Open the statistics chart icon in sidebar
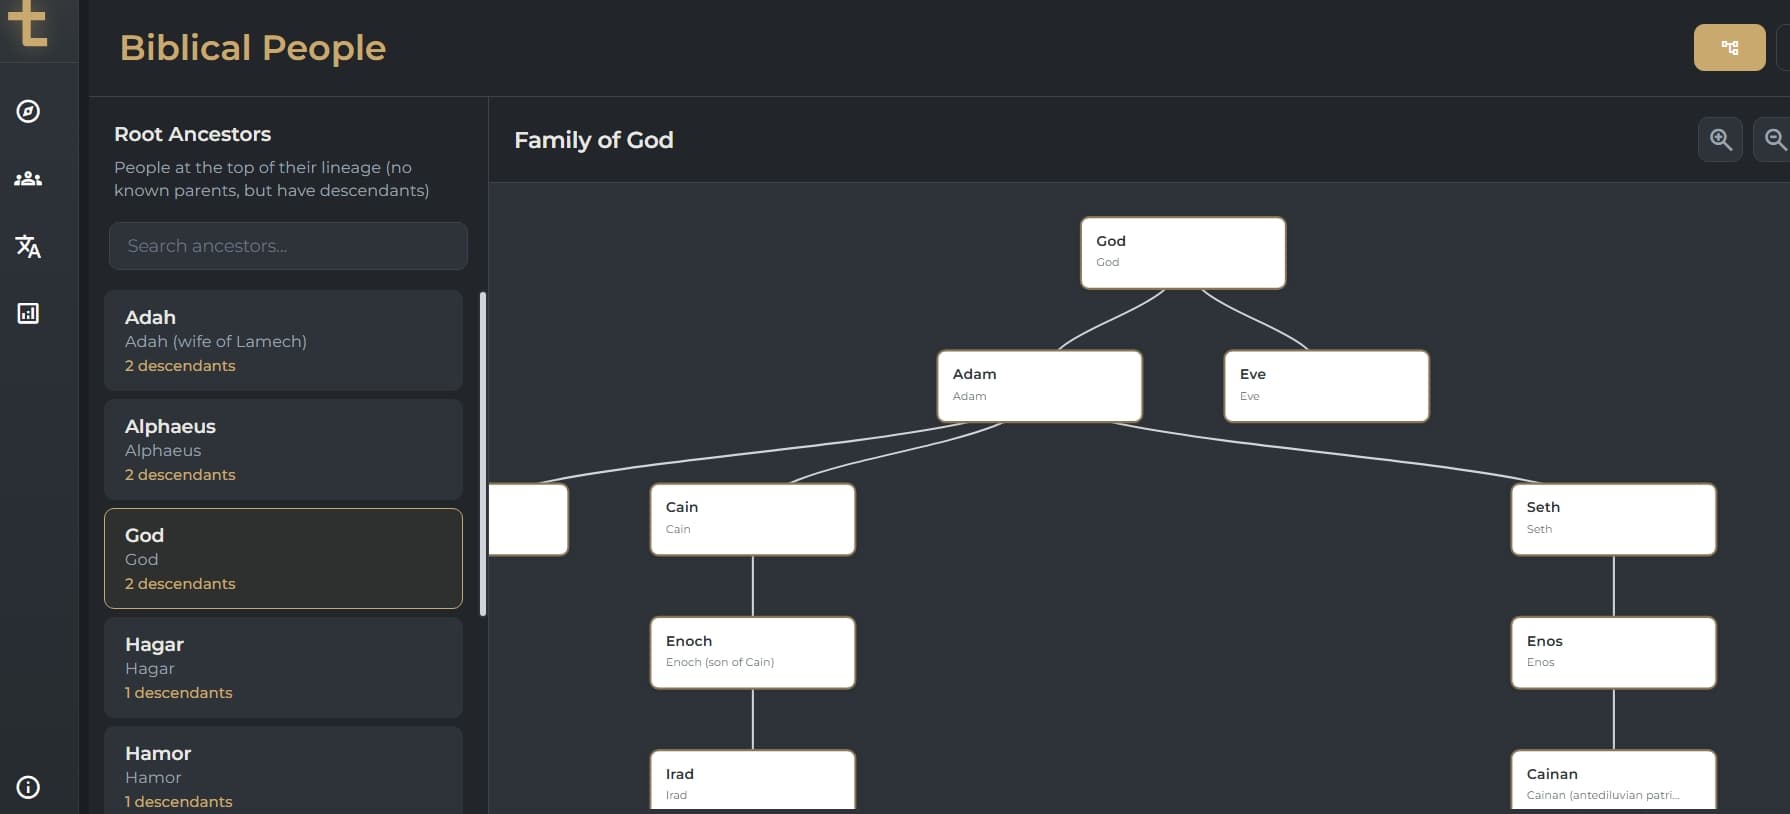 coord(28,313)
